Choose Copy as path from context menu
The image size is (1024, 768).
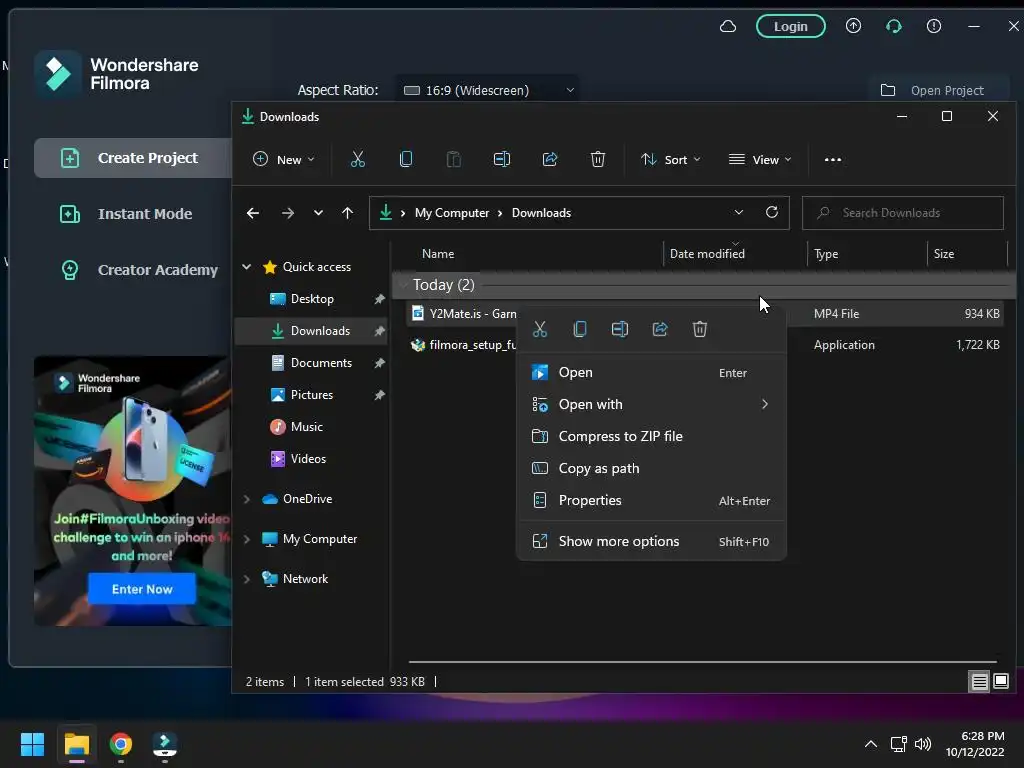(x=651, y=468)
